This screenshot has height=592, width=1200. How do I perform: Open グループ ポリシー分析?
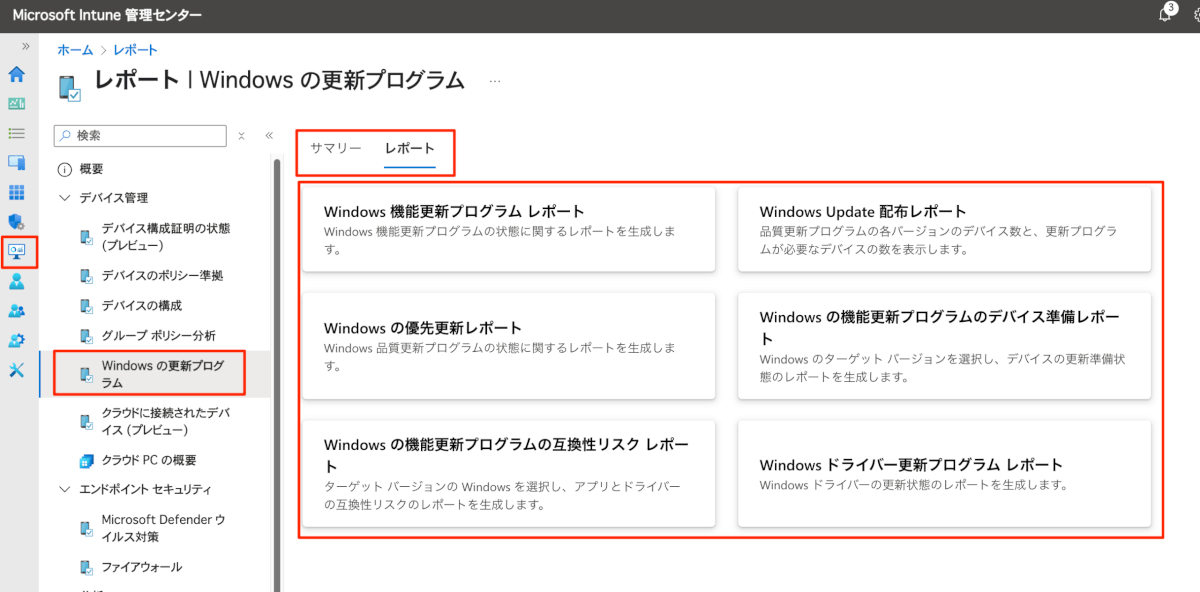pyautogui.click(x=158, y=335)
